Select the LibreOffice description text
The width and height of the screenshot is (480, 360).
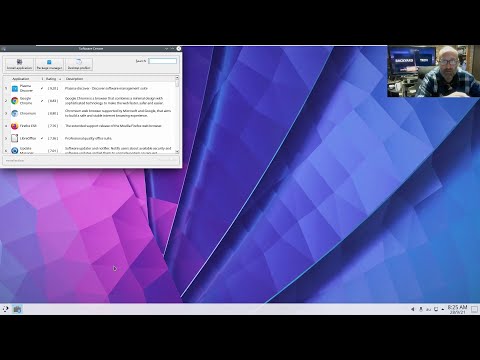click(88, 138)
